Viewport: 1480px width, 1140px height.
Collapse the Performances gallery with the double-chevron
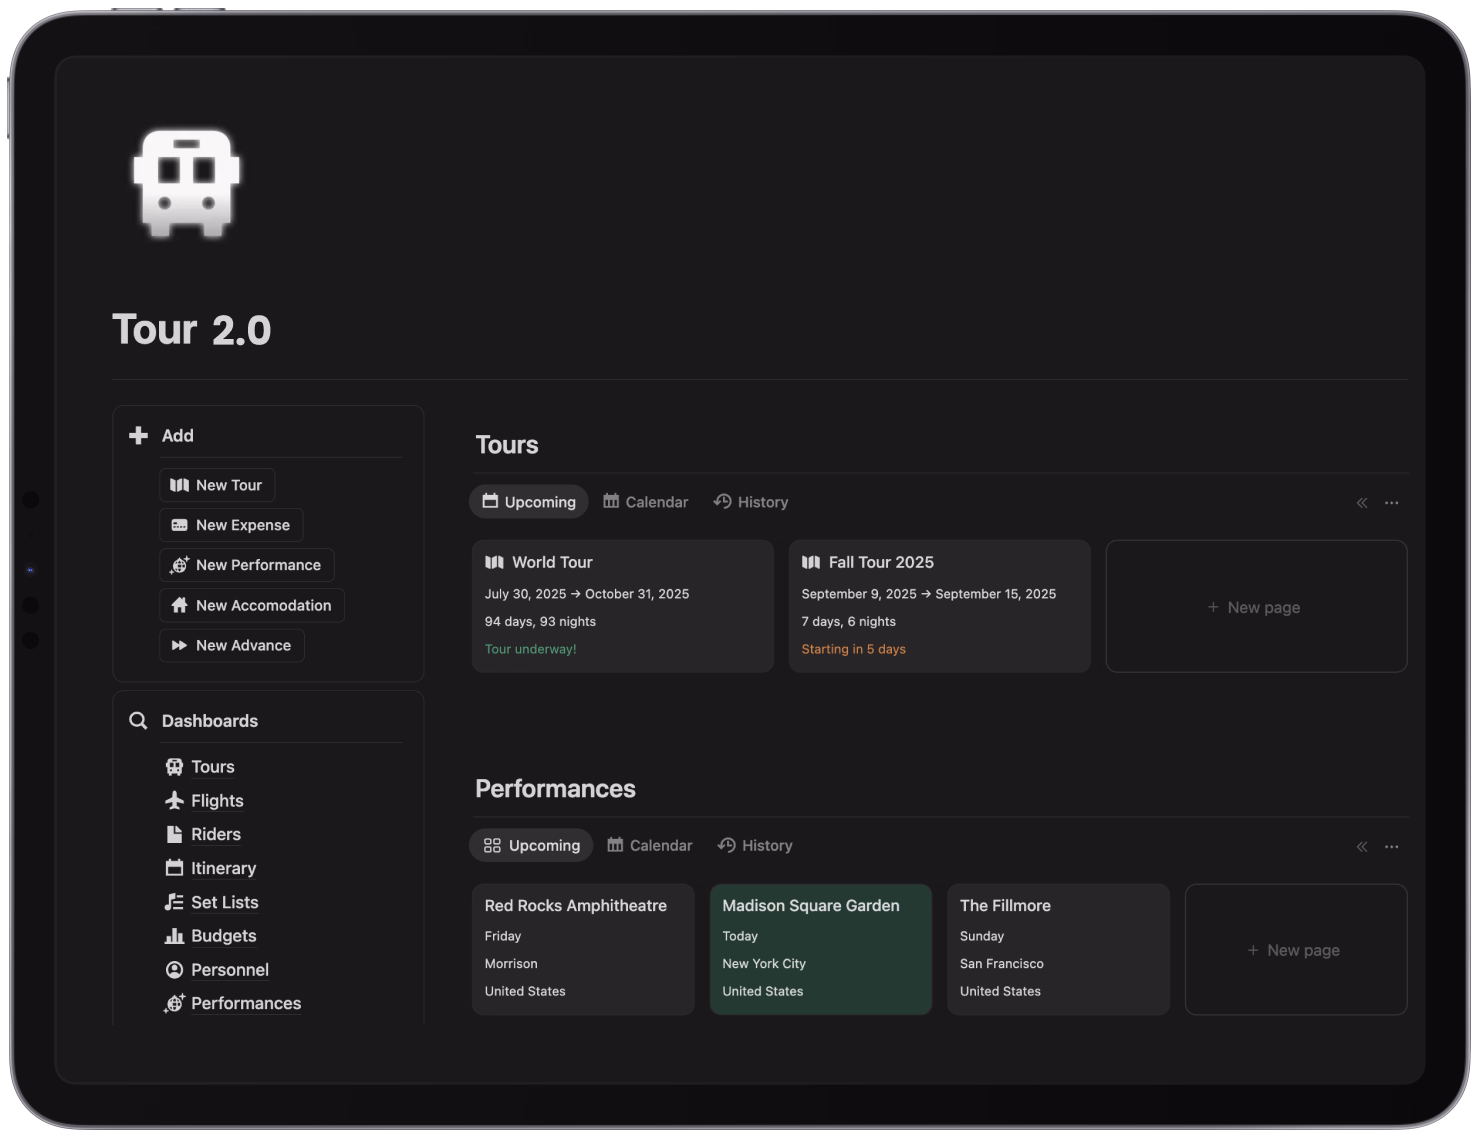(x=1361, y=845)
